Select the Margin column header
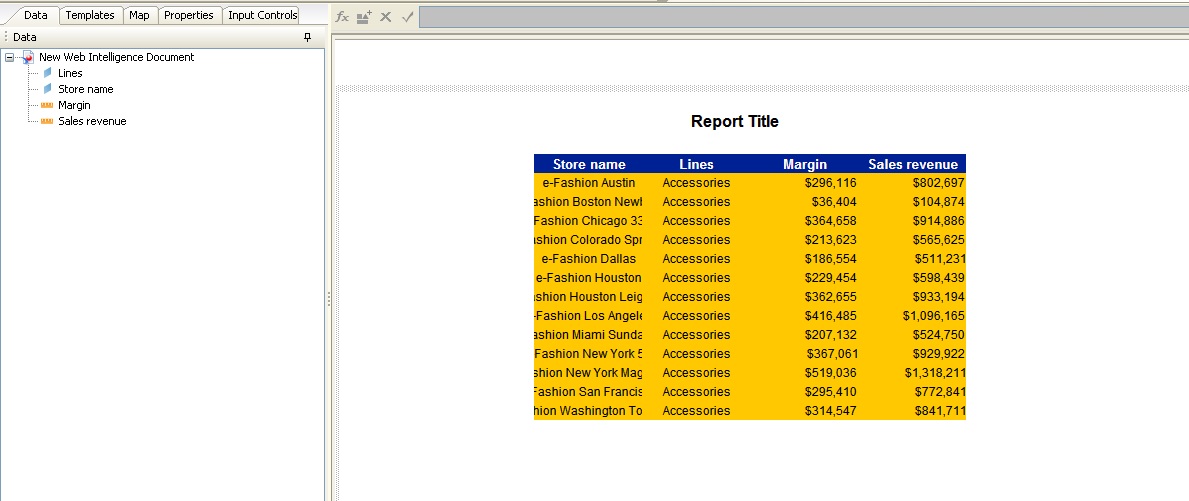Viewport: 1189px width, 501px height. click(805, 164)
